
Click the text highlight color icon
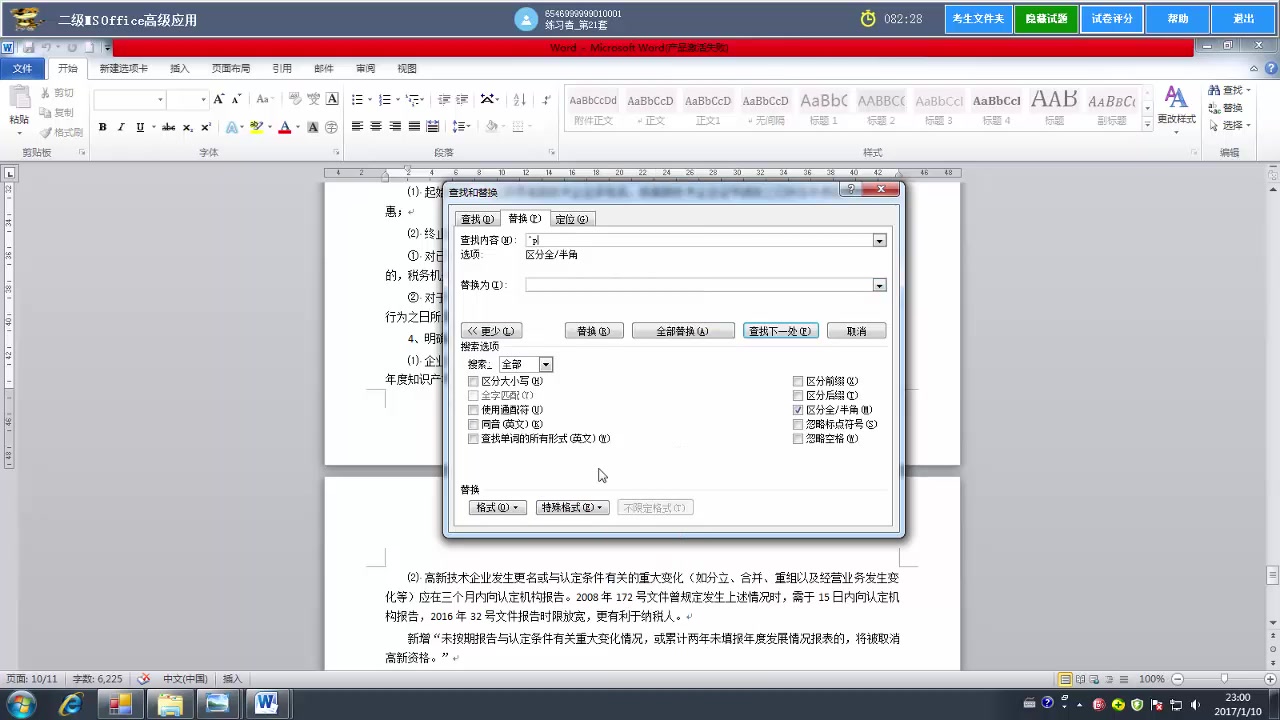point(256,127)
